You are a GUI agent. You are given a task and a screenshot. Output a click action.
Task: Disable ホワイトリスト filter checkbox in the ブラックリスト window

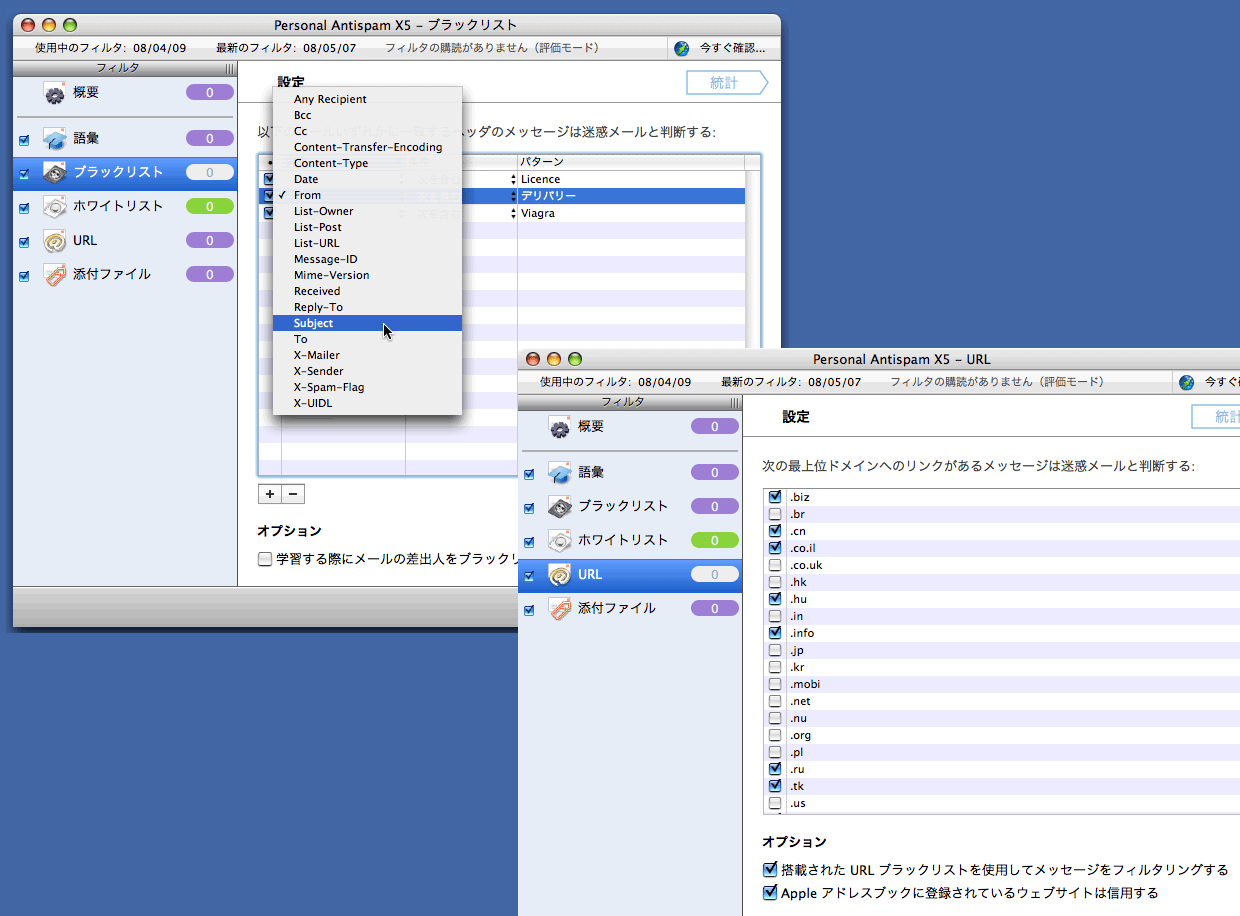coord(24,208)
